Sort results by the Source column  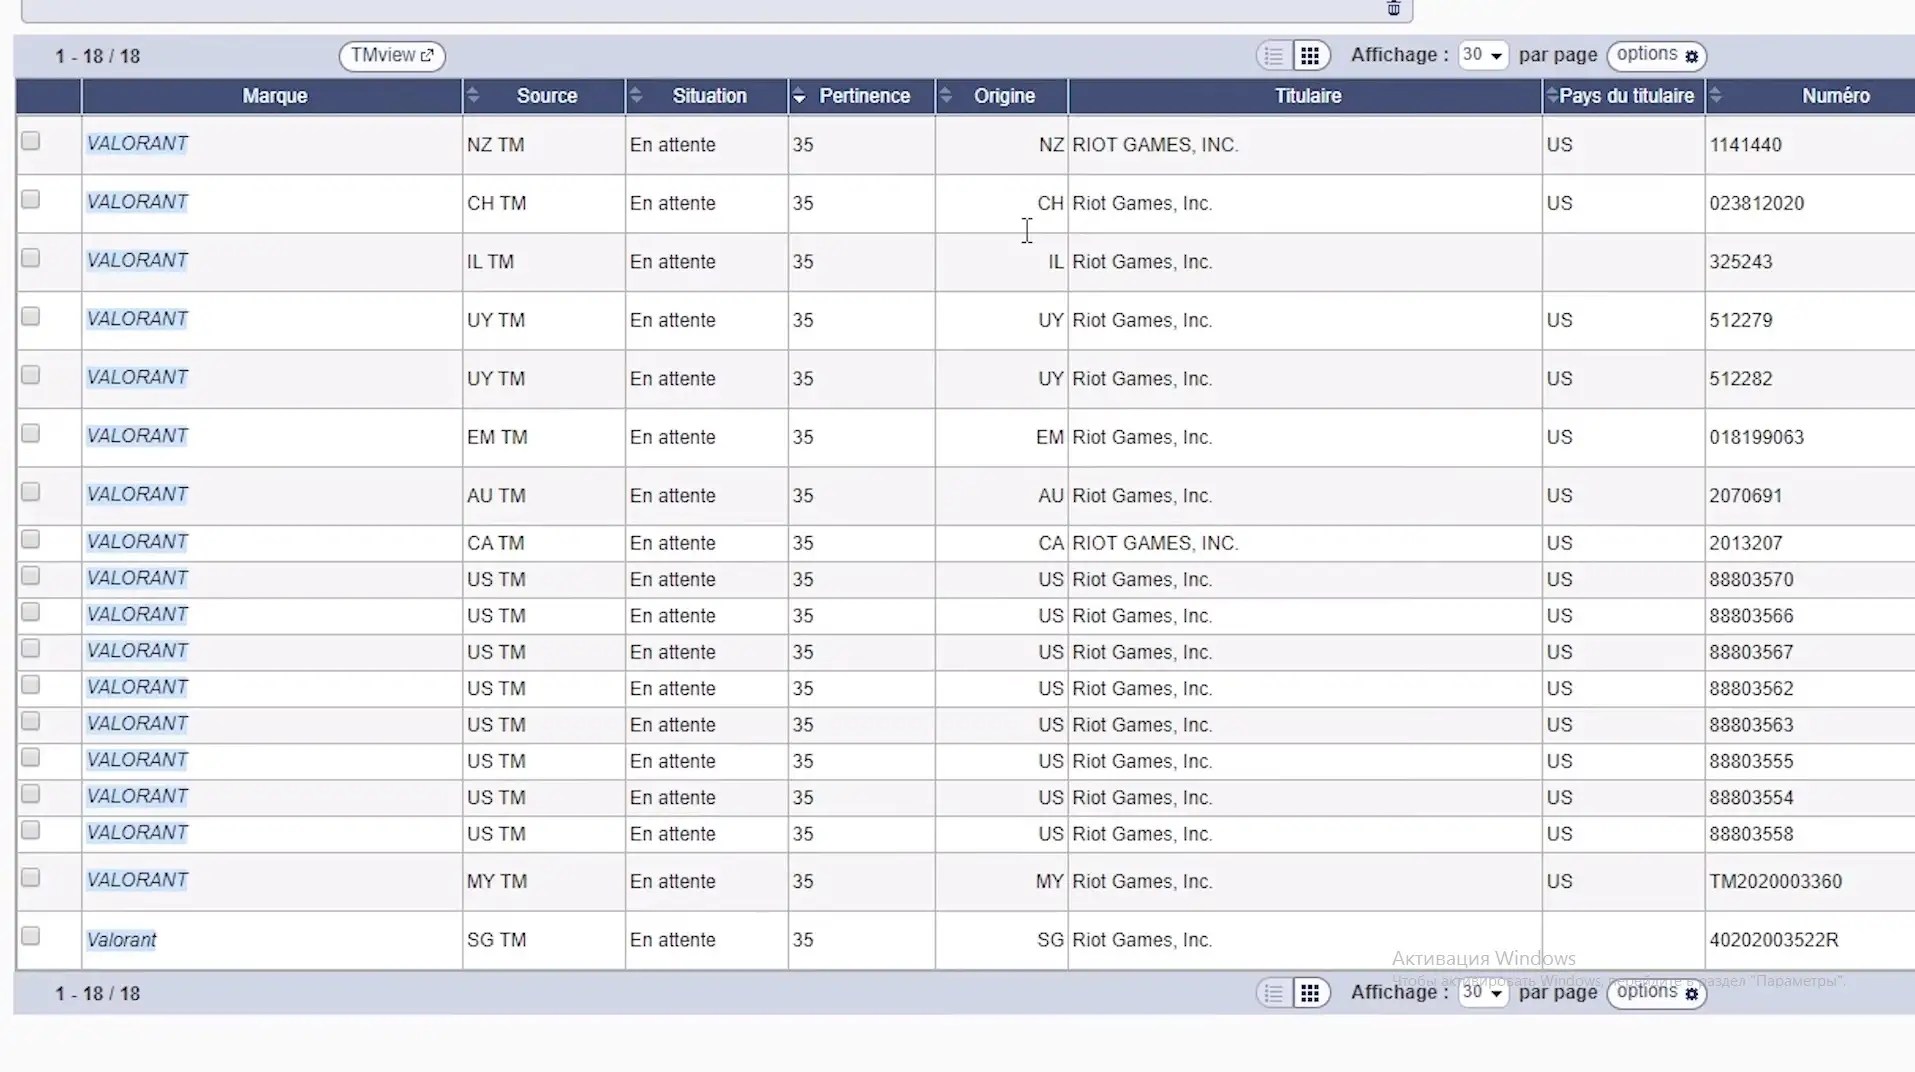click(636, 95)
